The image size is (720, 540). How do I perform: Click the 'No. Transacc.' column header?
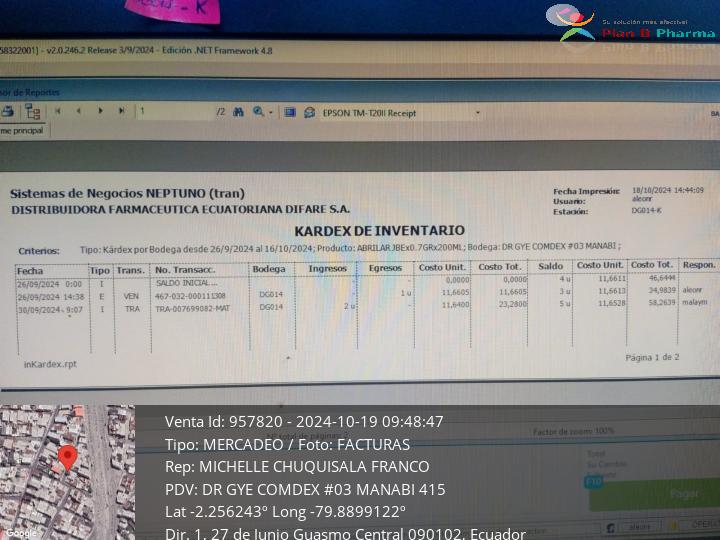tap(185, 270)
